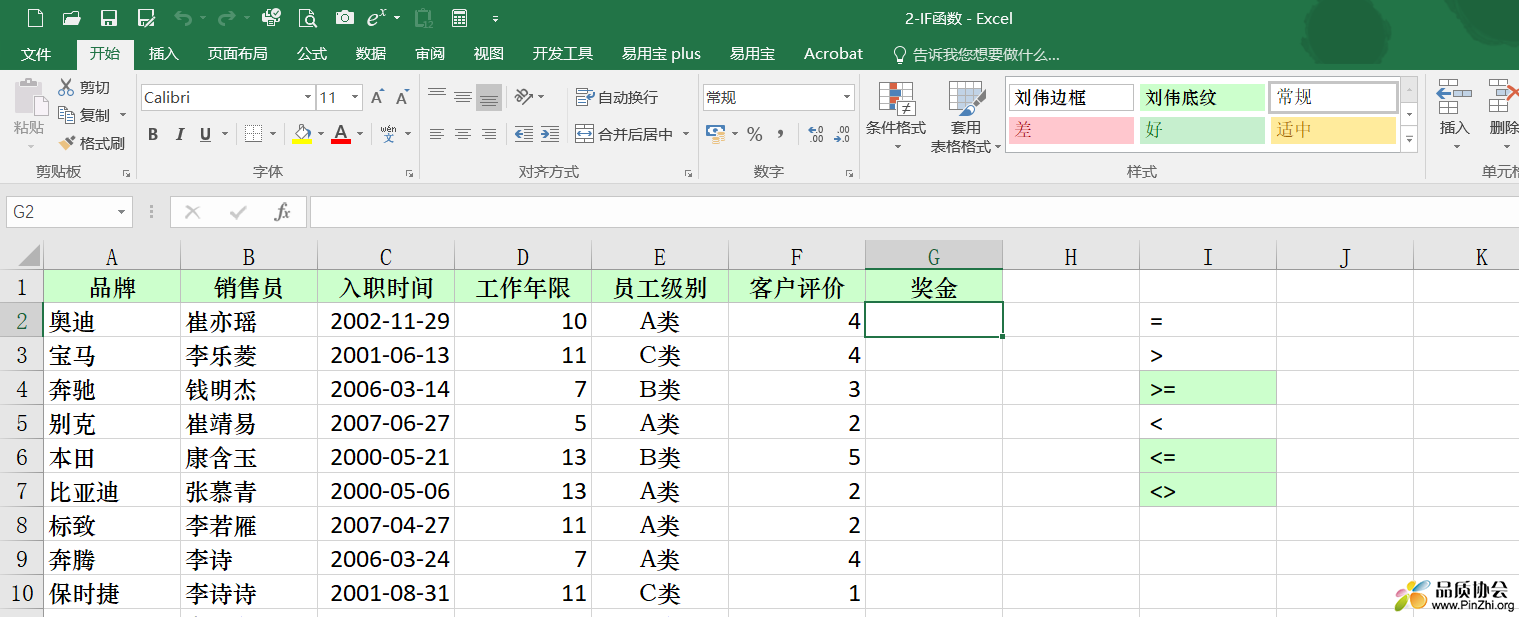Cut selection with 剪切
Image resolution: width=1519 pixels, height=617 pixels.
coord(84,88)
